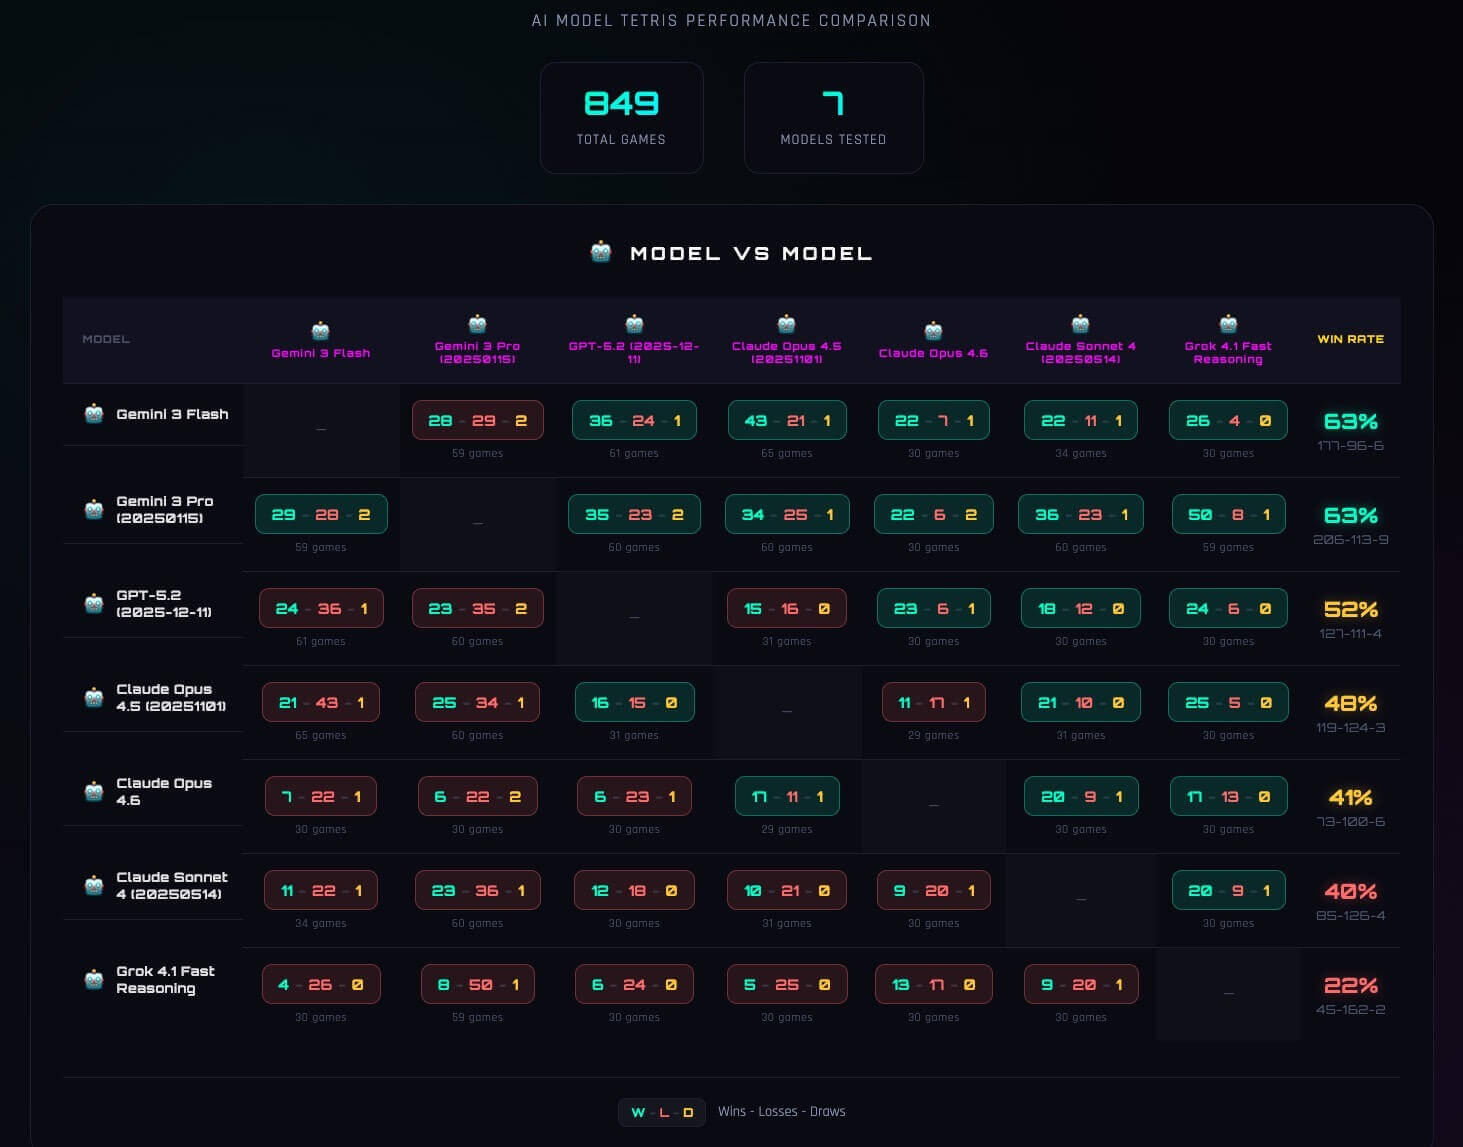This screenshot has height=1147, width=1463.
Task: Open Grok vs Claude Opus 4.6 13-17-0 result
Action: click(x=933, y=985)
